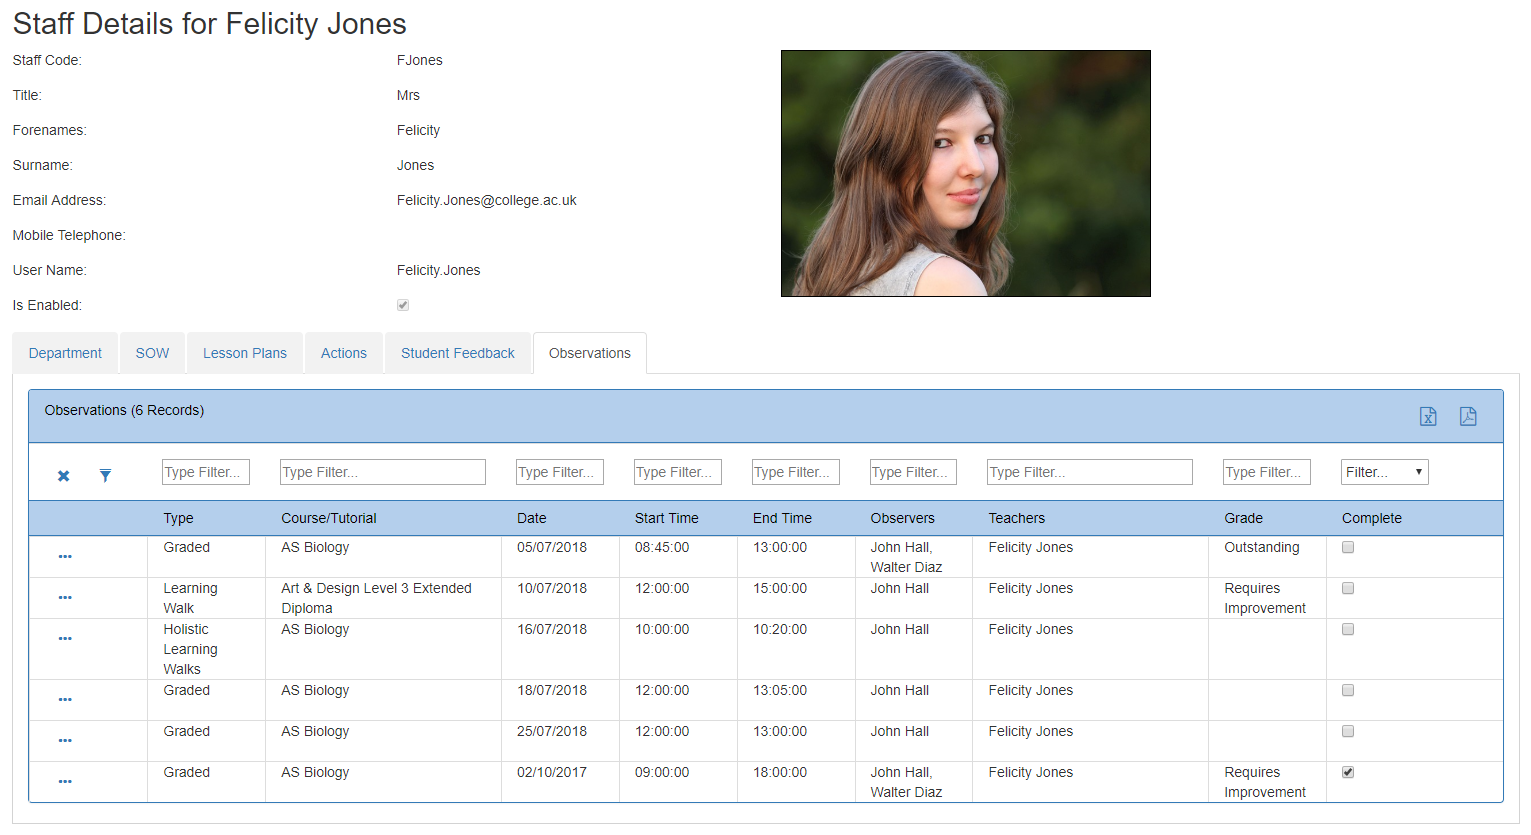The image size is (1531, 835).
Task: Toggle the Is Enabled checkbox
Action: coord(403,305)
